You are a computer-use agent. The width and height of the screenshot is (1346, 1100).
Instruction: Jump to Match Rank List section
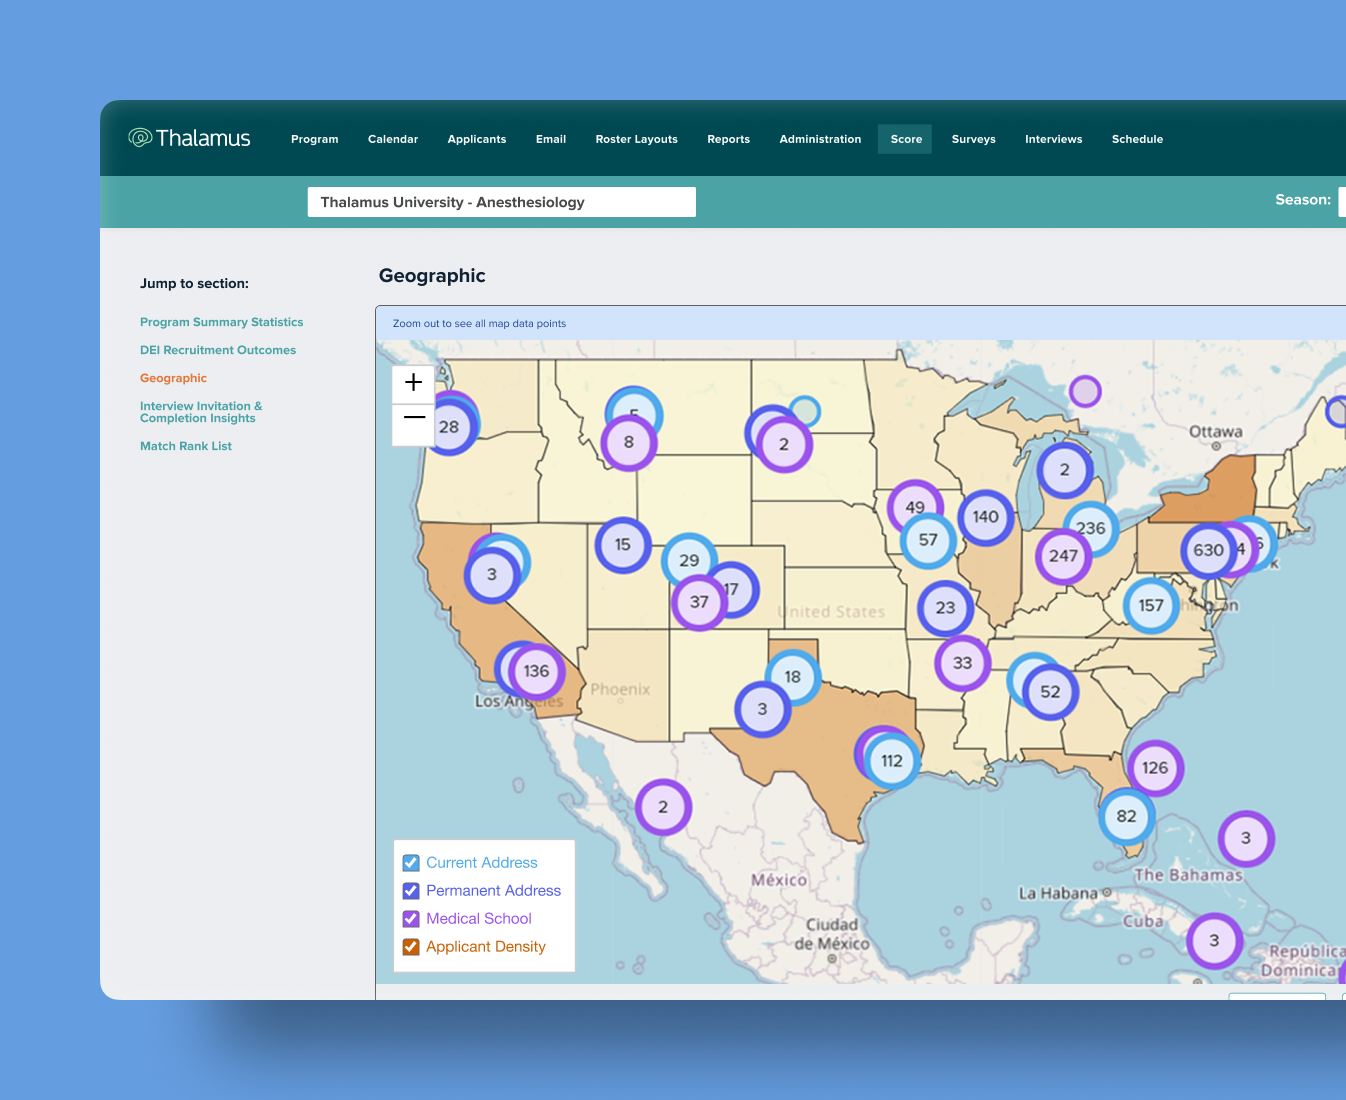click(186, 446)
